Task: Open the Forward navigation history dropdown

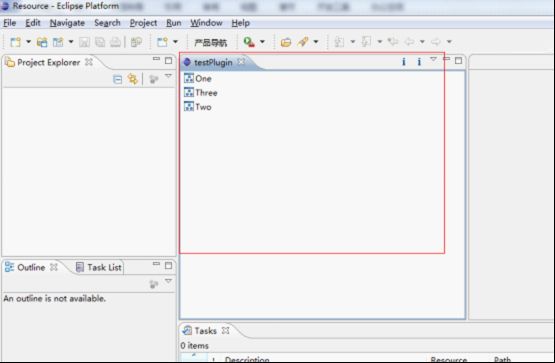Action: (449, 42)
